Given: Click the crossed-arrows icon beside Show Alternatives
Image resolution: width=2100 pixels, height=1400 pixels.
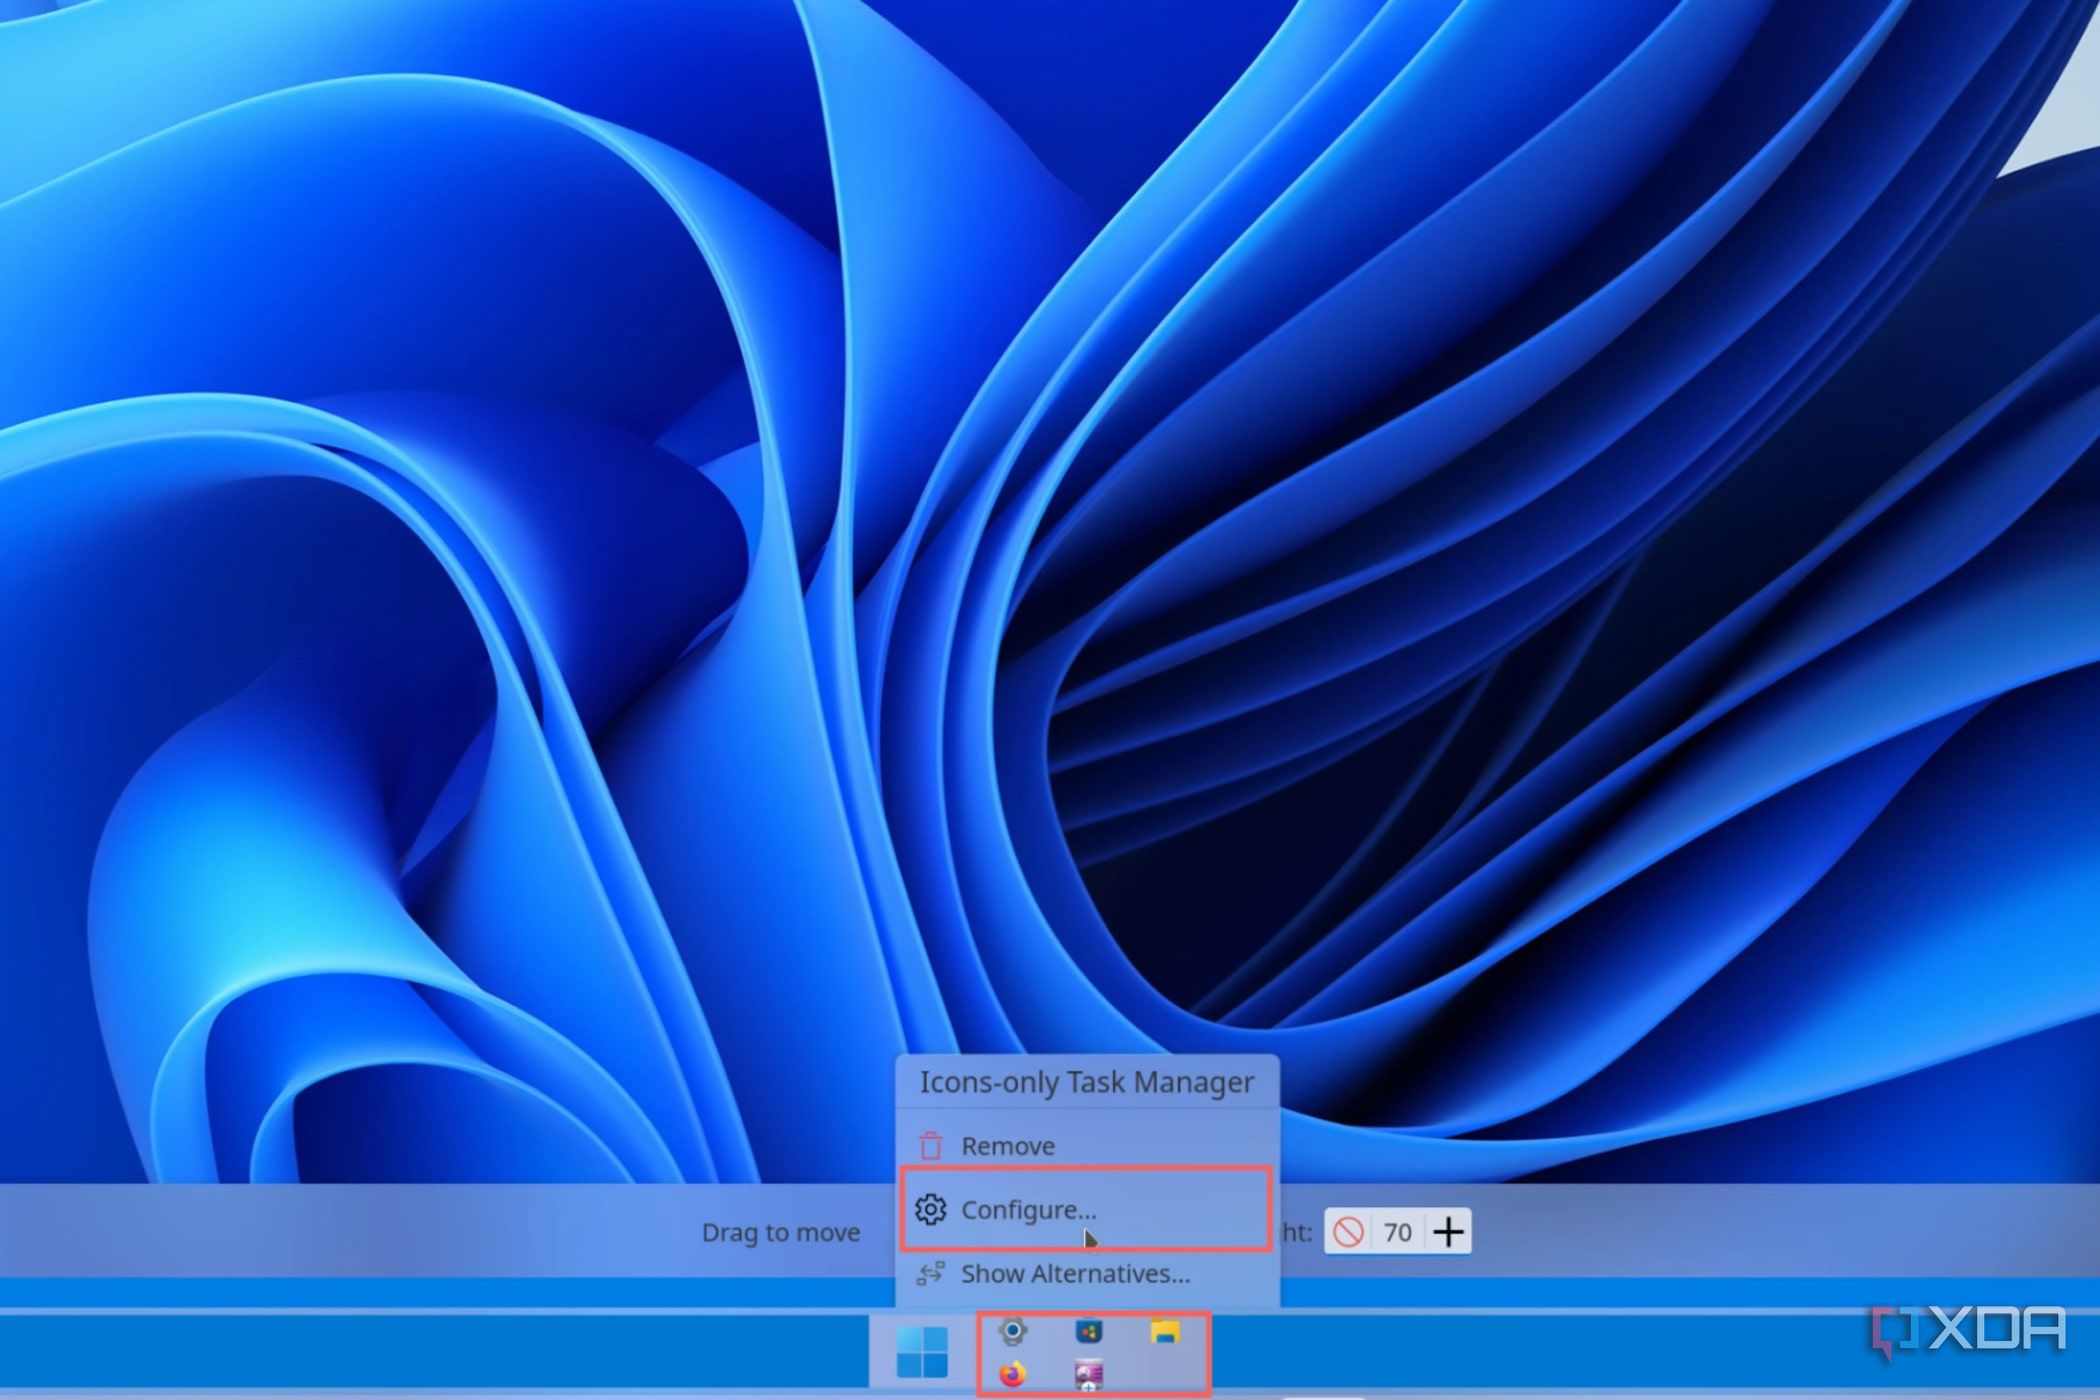Looking at the screenshot, I should (932, 1274).
